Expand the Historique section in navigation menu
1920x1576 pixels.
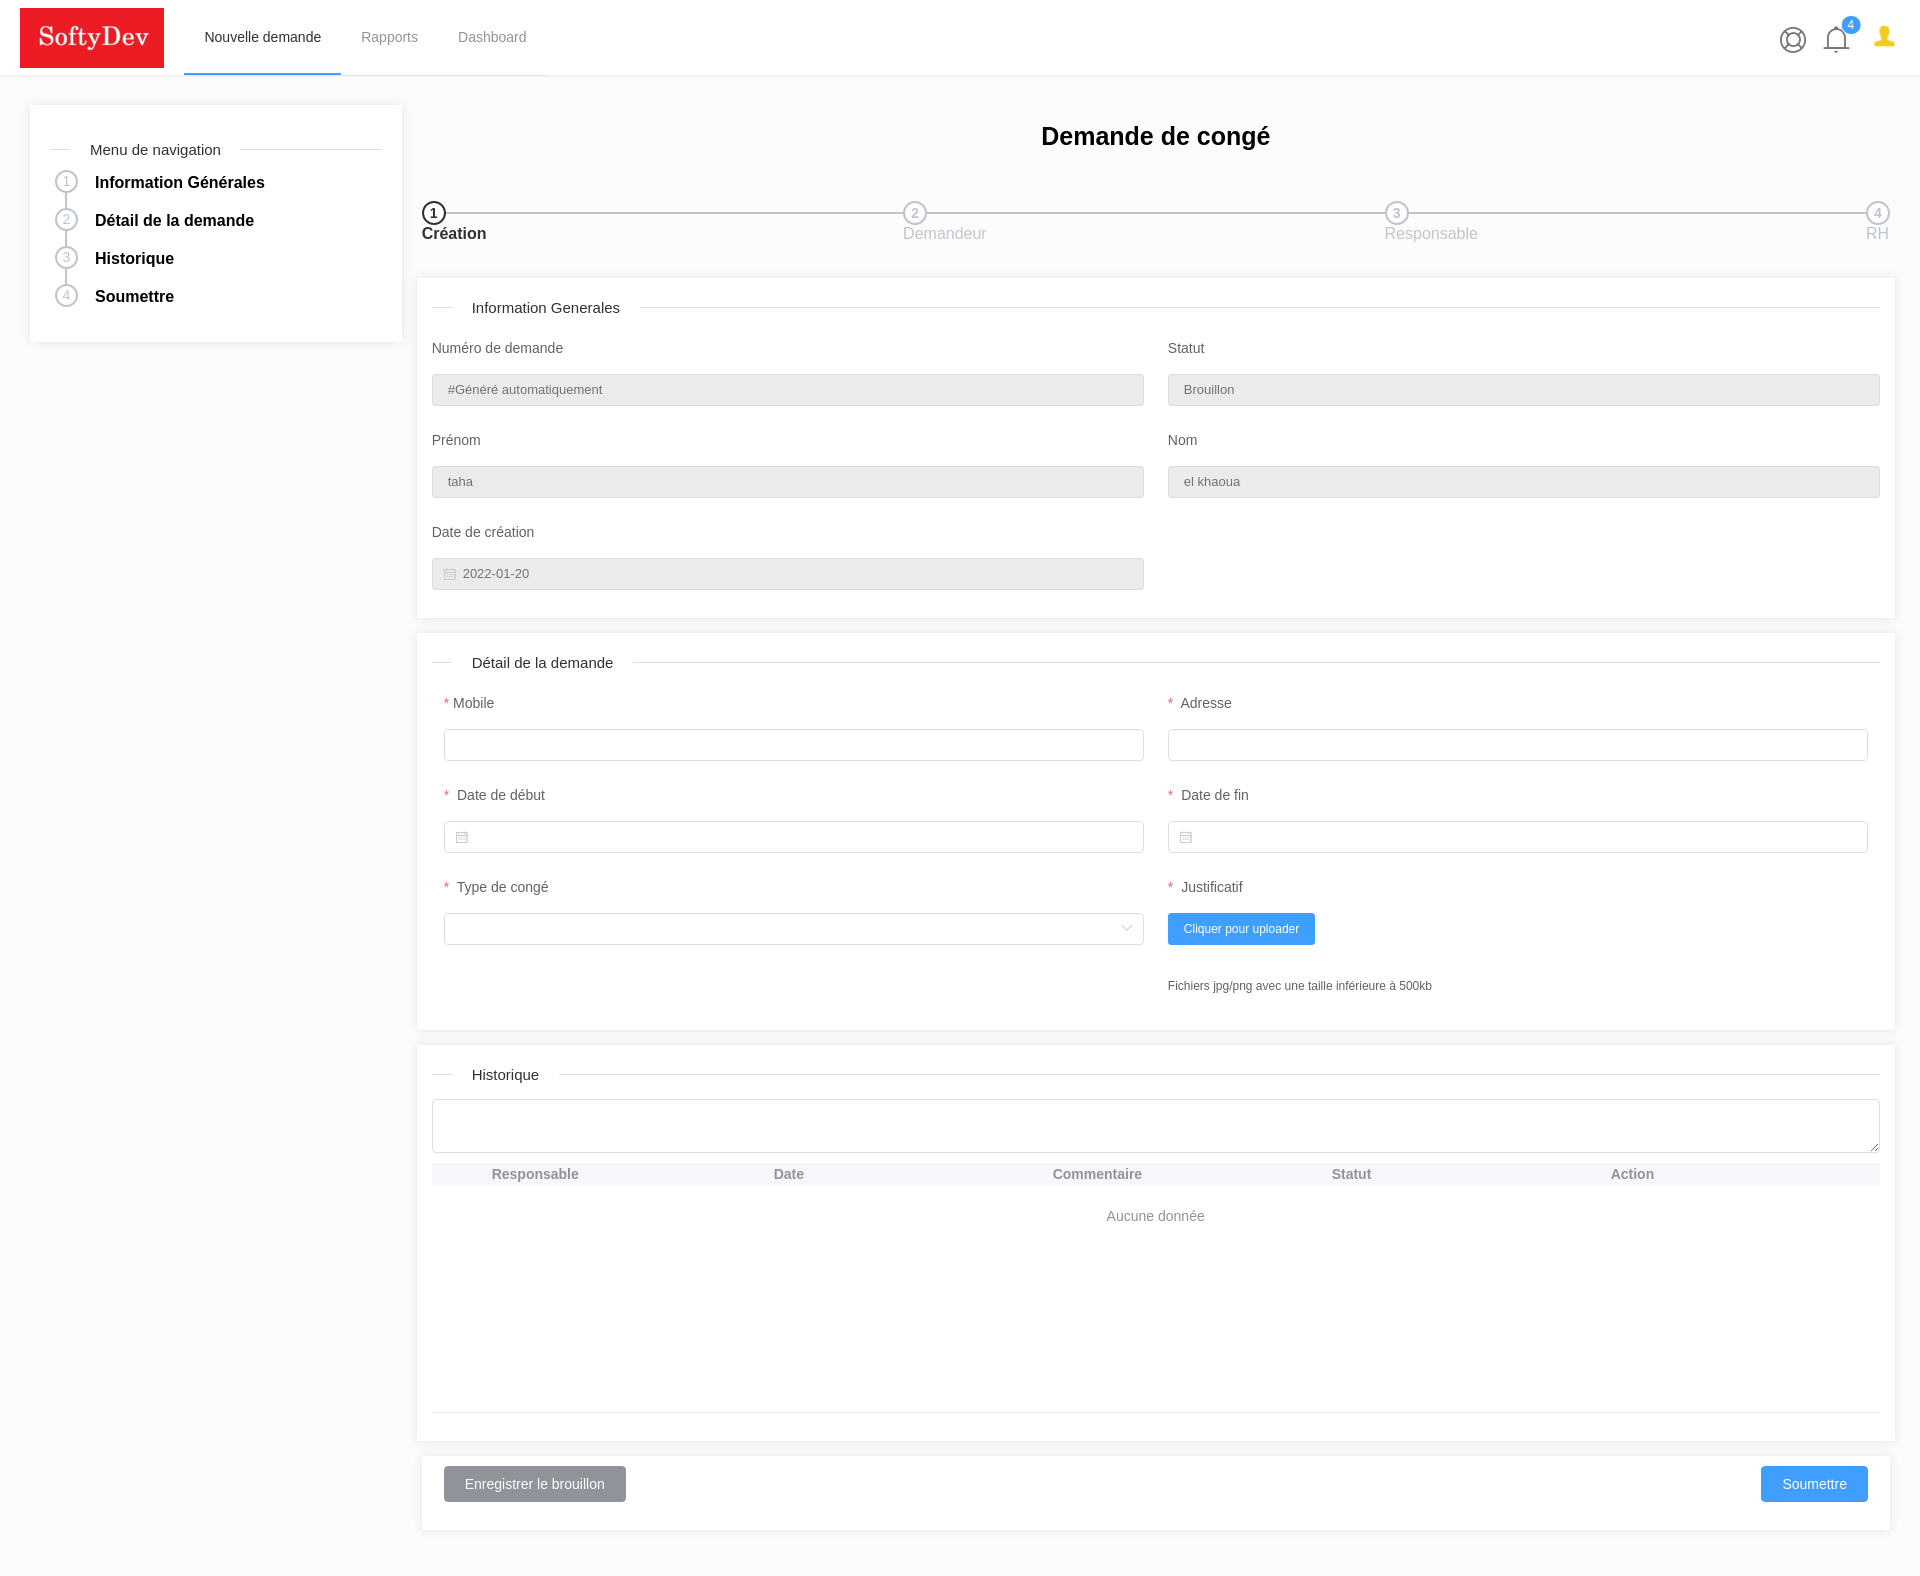[x=133, y=258]
